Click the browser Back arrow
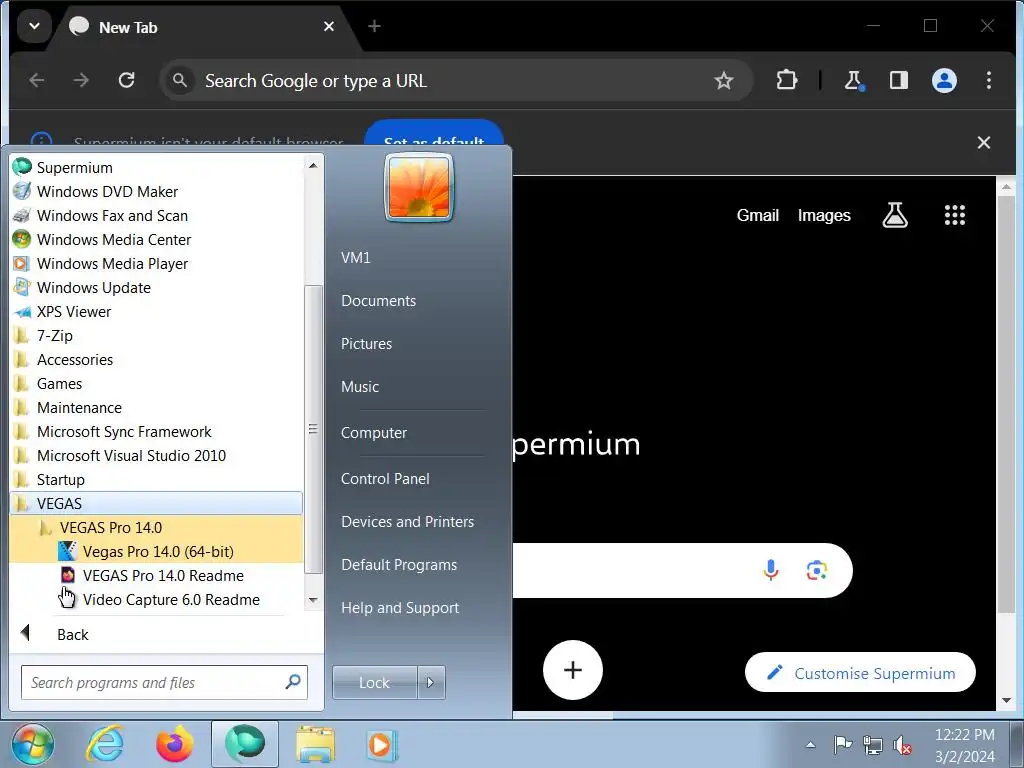 37,80
